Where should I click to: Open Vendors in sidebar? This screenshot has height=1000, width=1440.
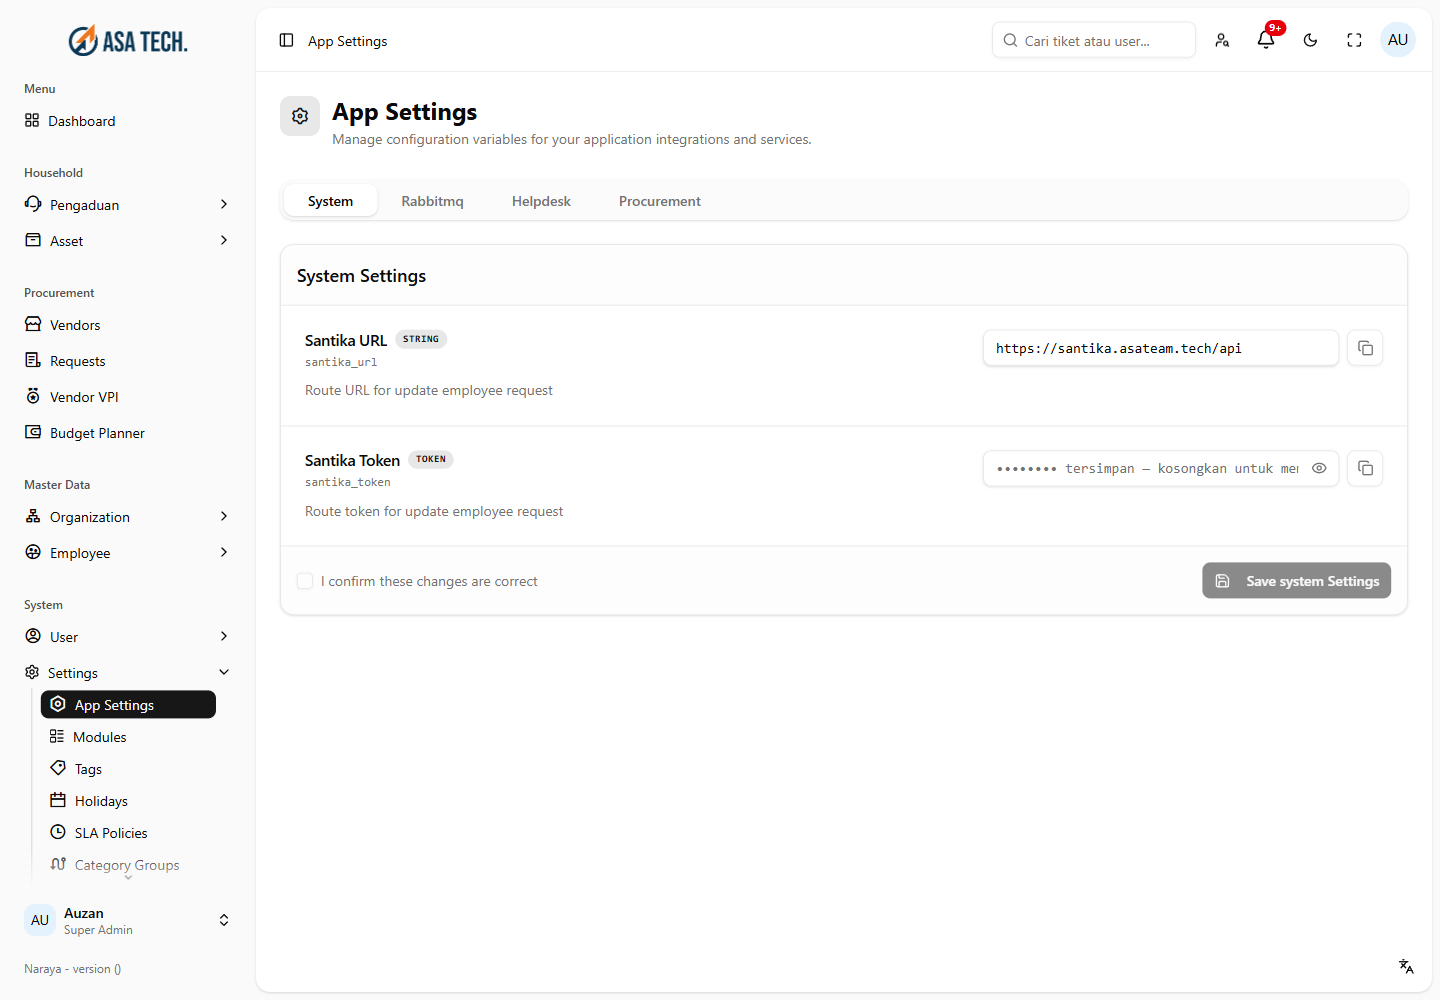128,325
